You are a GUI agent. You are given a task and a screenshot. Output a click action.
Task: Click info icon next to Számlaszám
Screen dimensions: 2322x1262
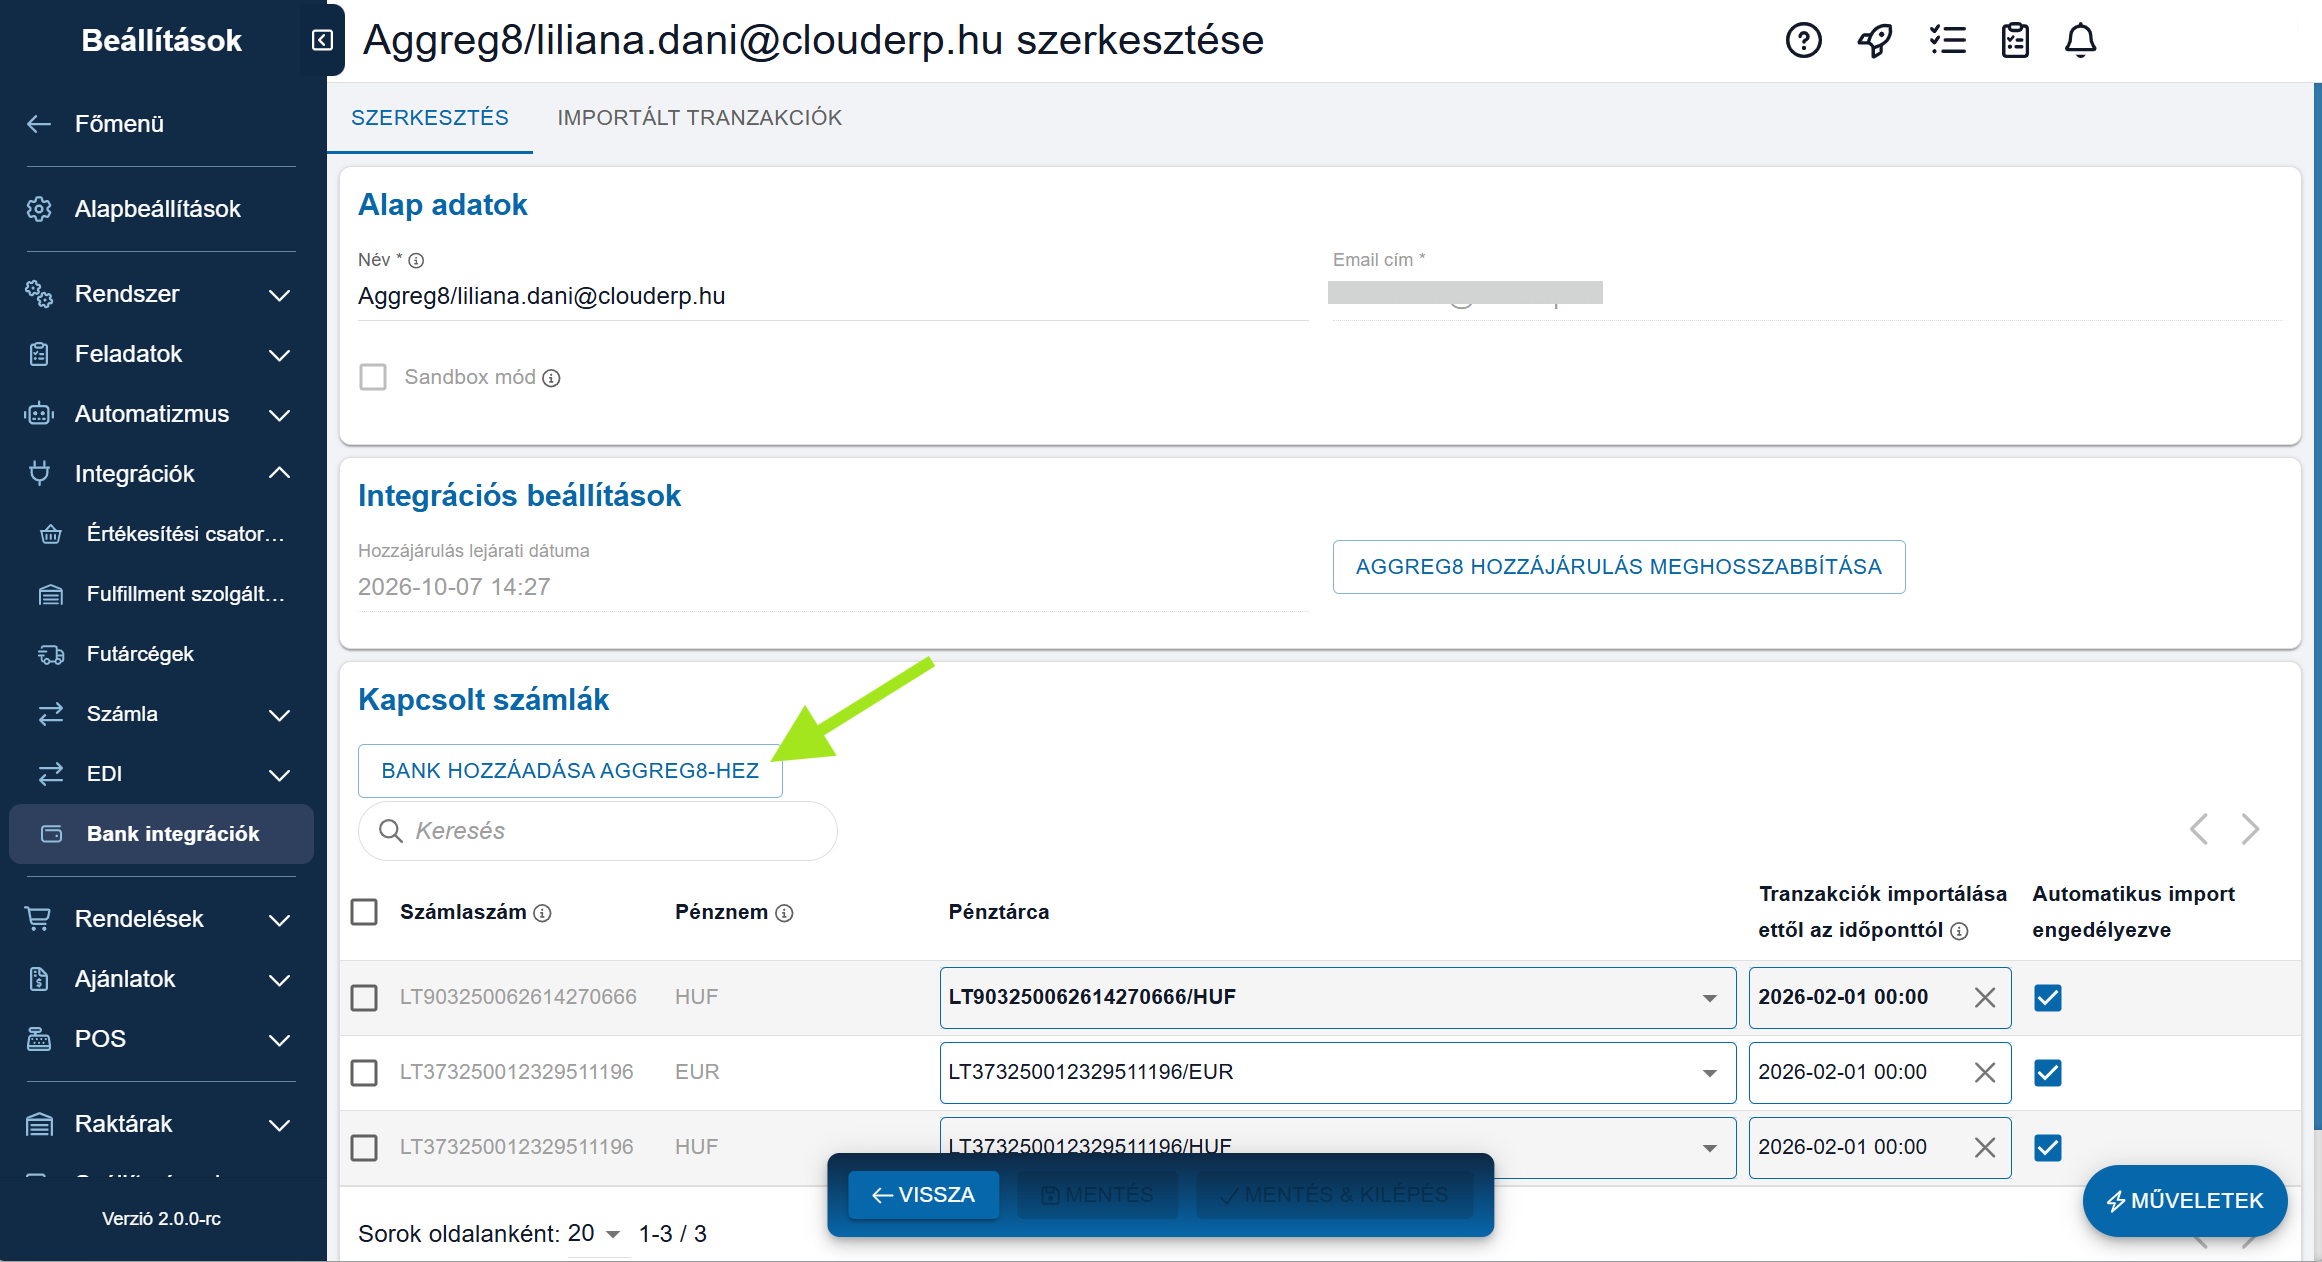[542, 913]
